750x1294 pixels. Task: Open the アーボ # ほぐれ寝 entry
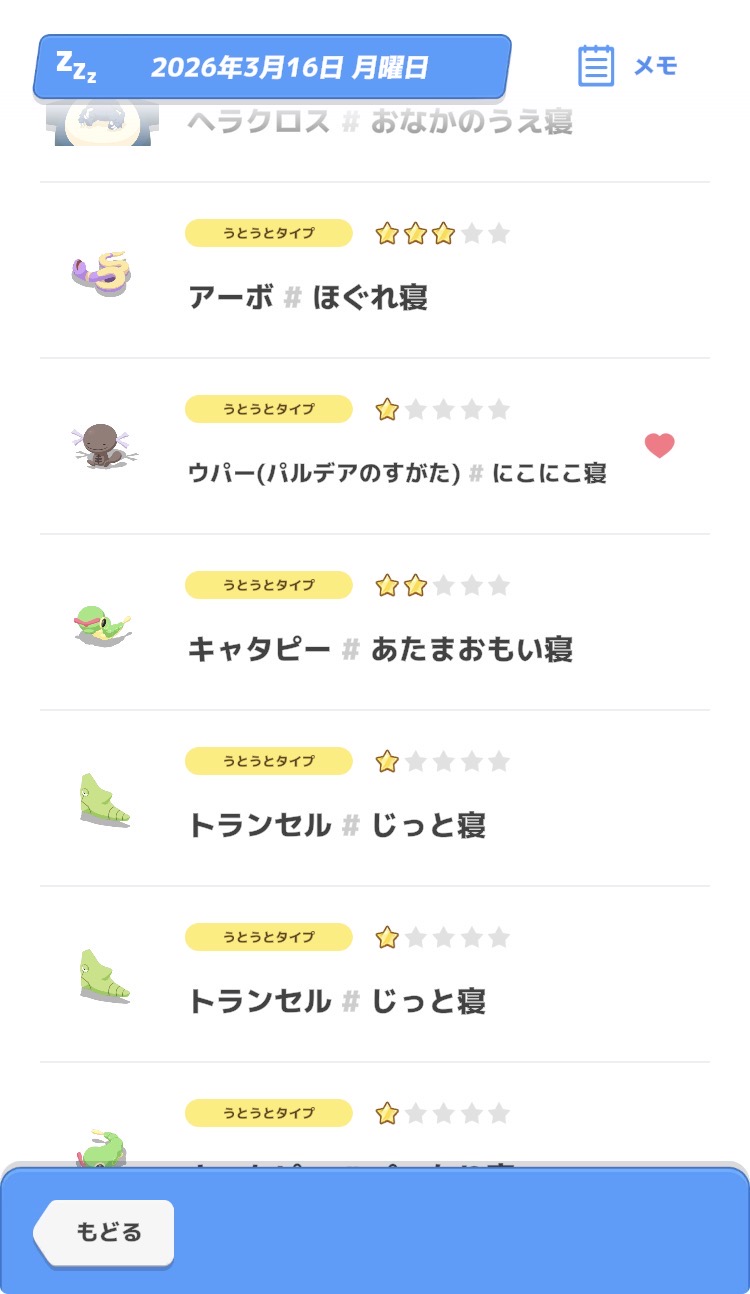click(308, 297)
